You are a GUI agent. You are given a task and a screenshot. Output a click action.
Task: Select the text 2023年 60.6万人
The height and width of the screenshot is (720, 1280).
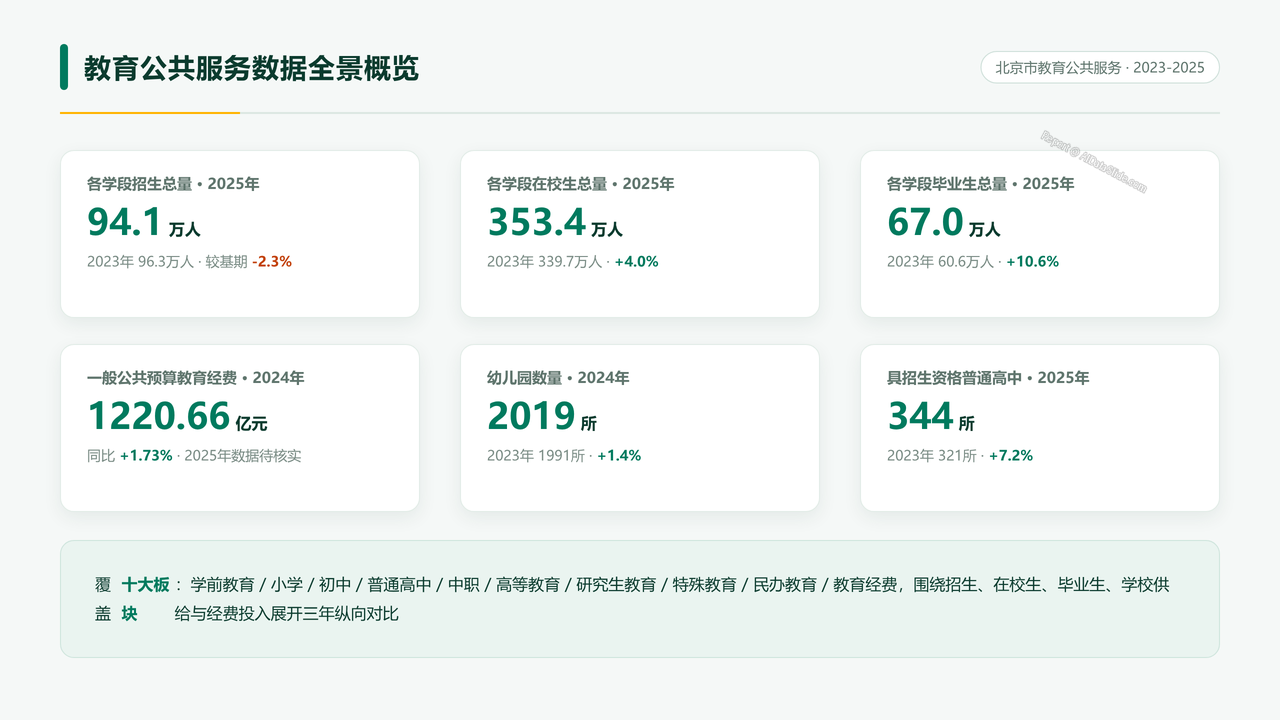point(940,261)
